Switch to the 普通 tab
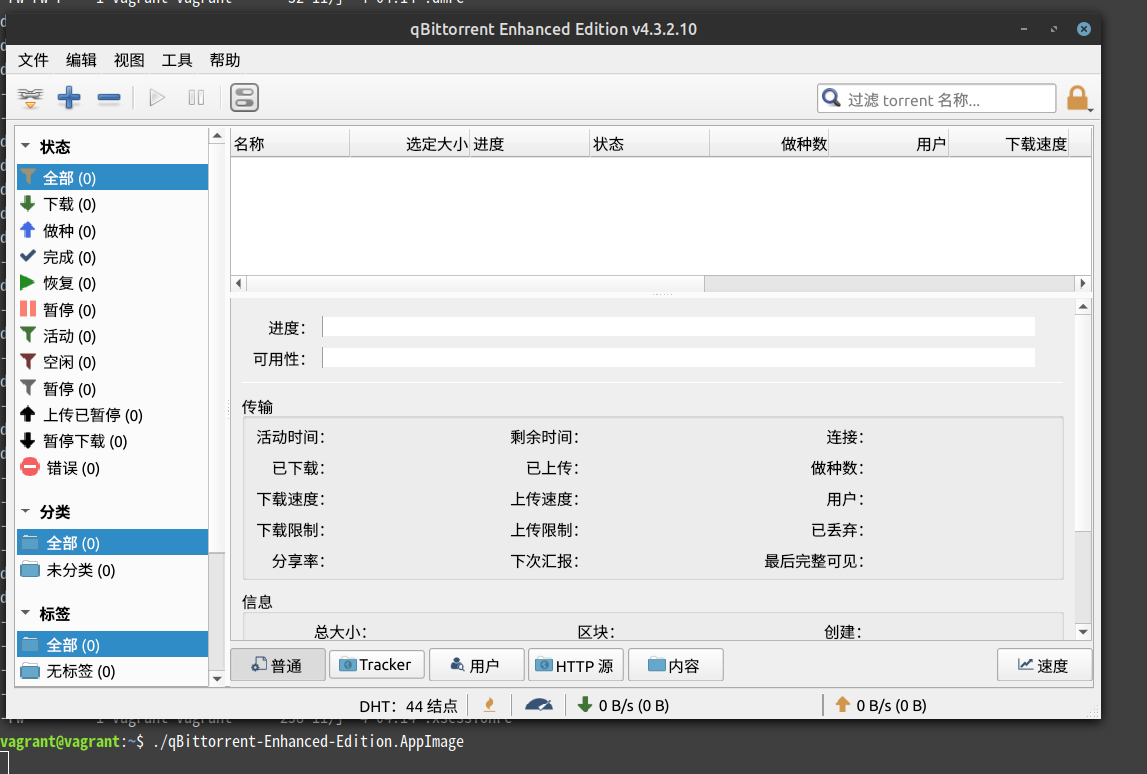This screenshot has height=774, width=1147. pos(278,665)
